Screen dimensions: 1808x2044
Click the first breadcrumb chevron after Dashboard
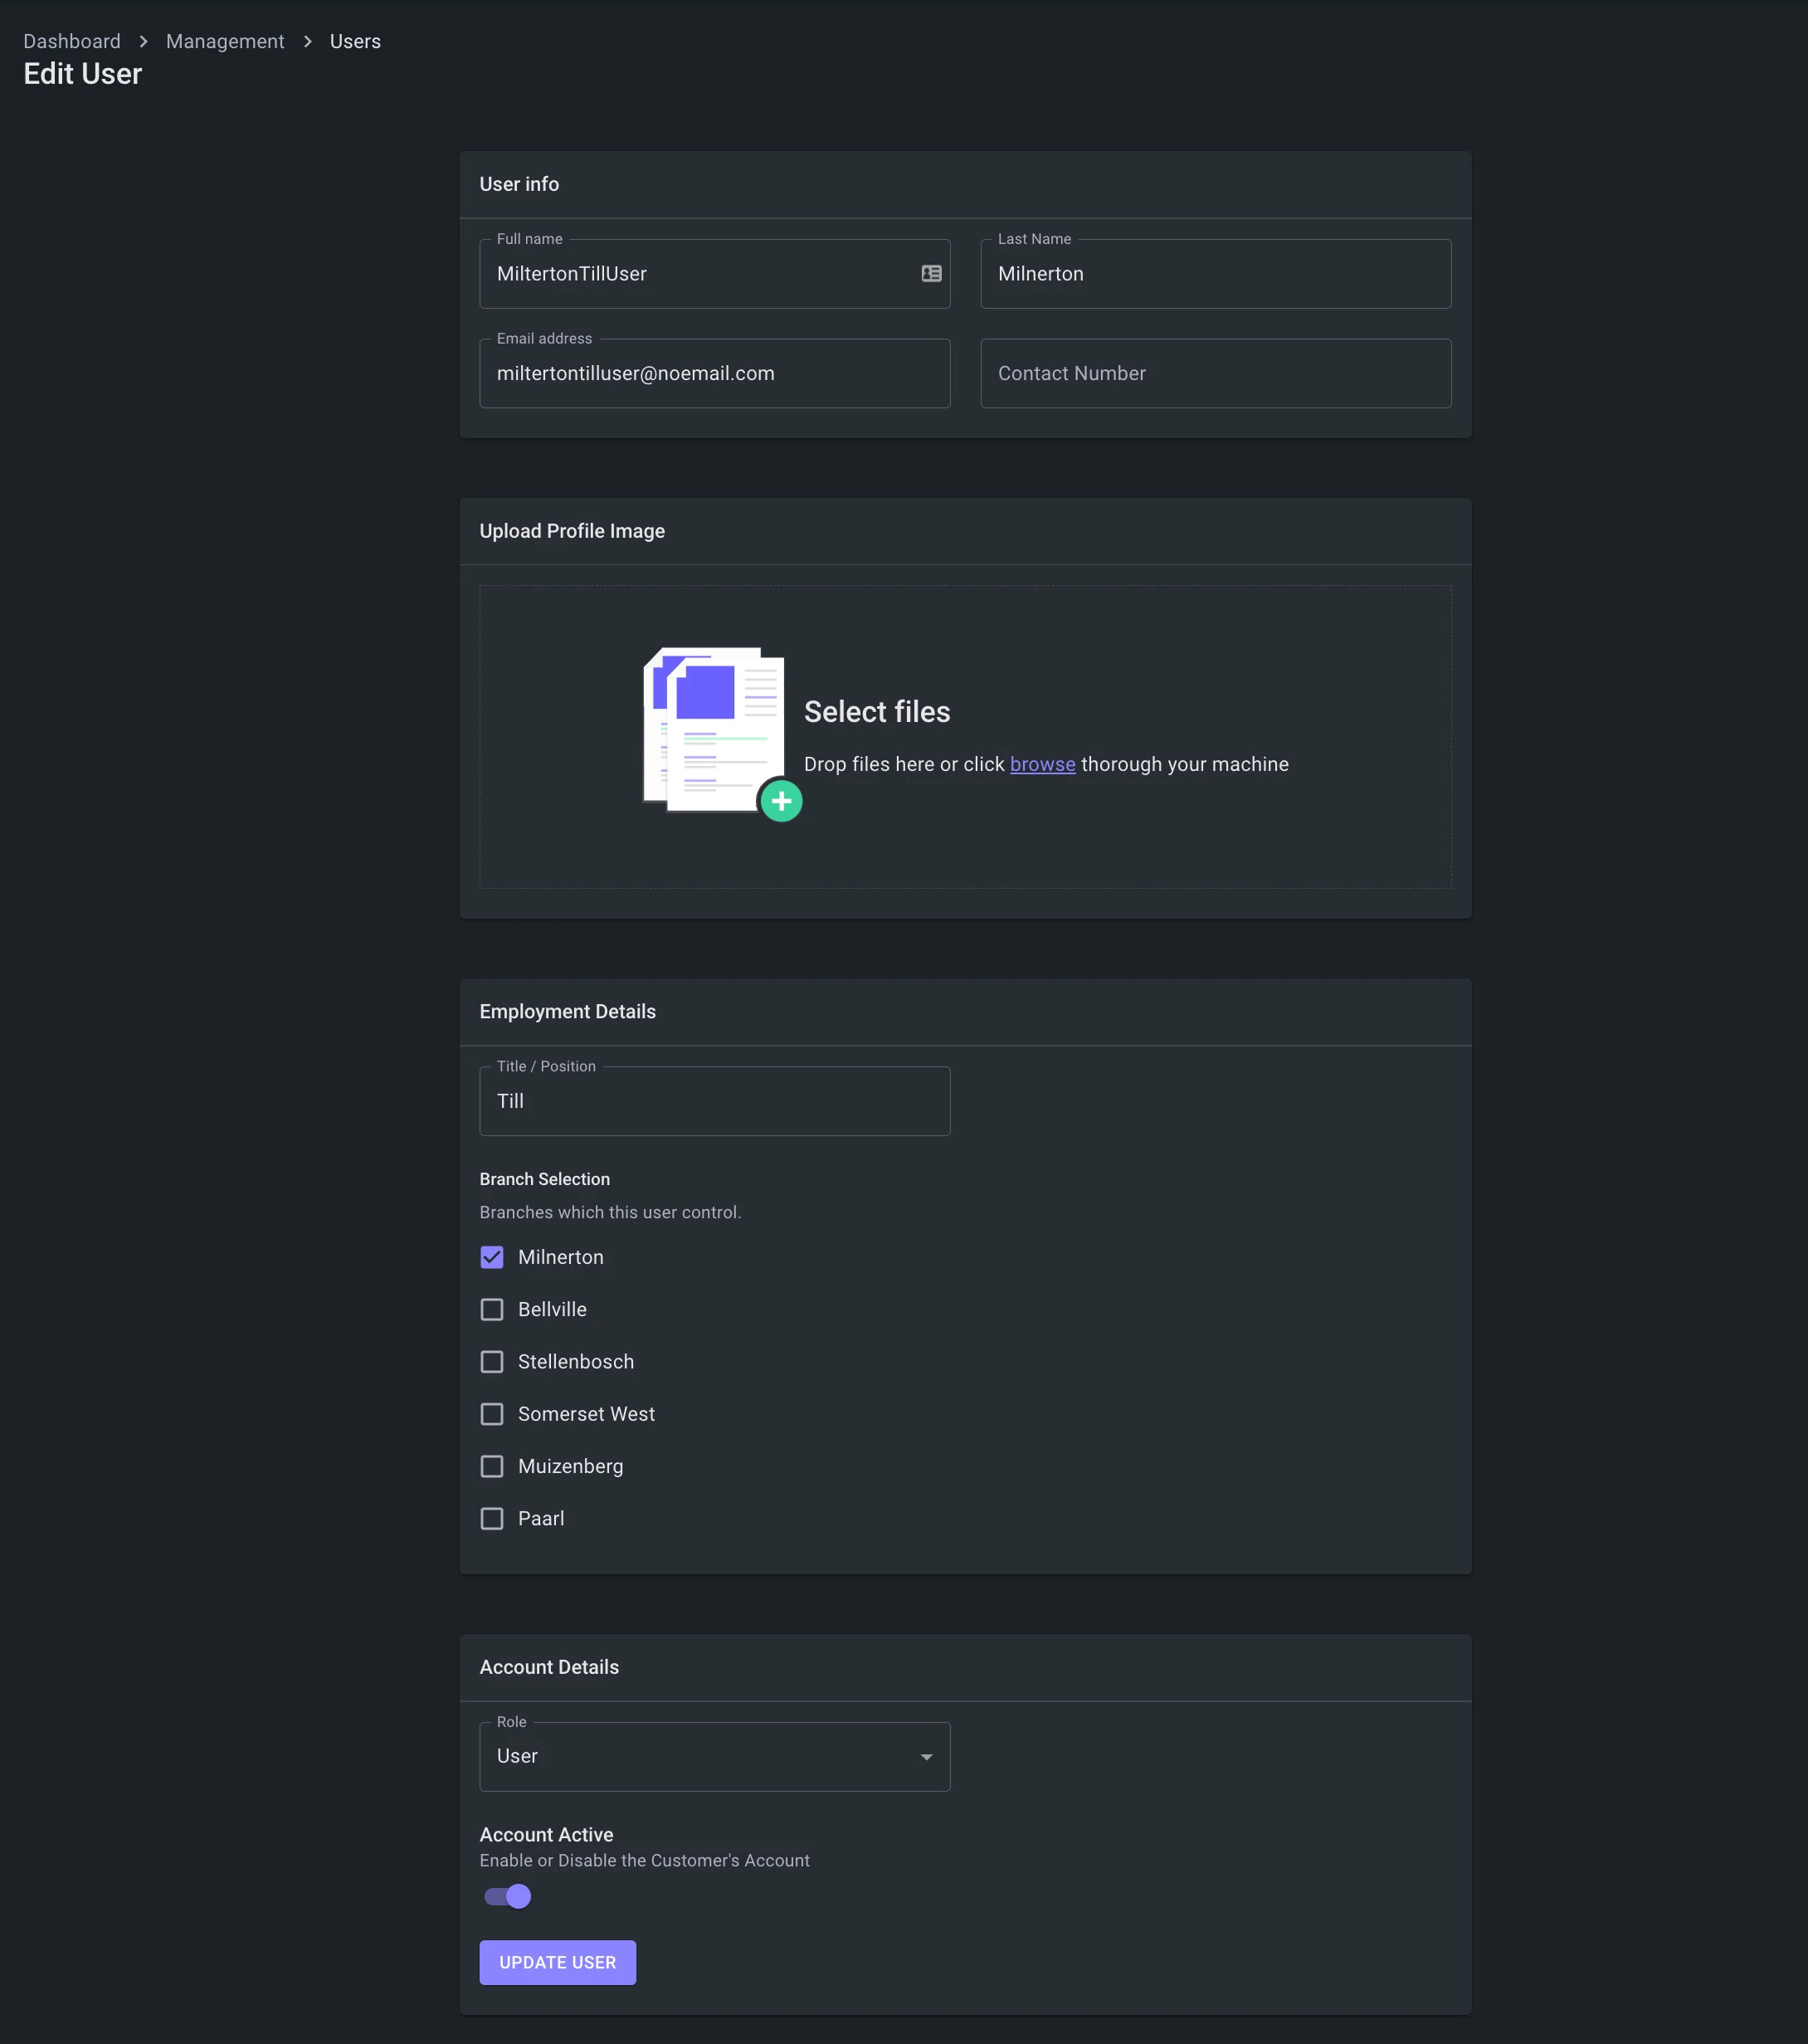pyautogui.click(x=143, y=41)
